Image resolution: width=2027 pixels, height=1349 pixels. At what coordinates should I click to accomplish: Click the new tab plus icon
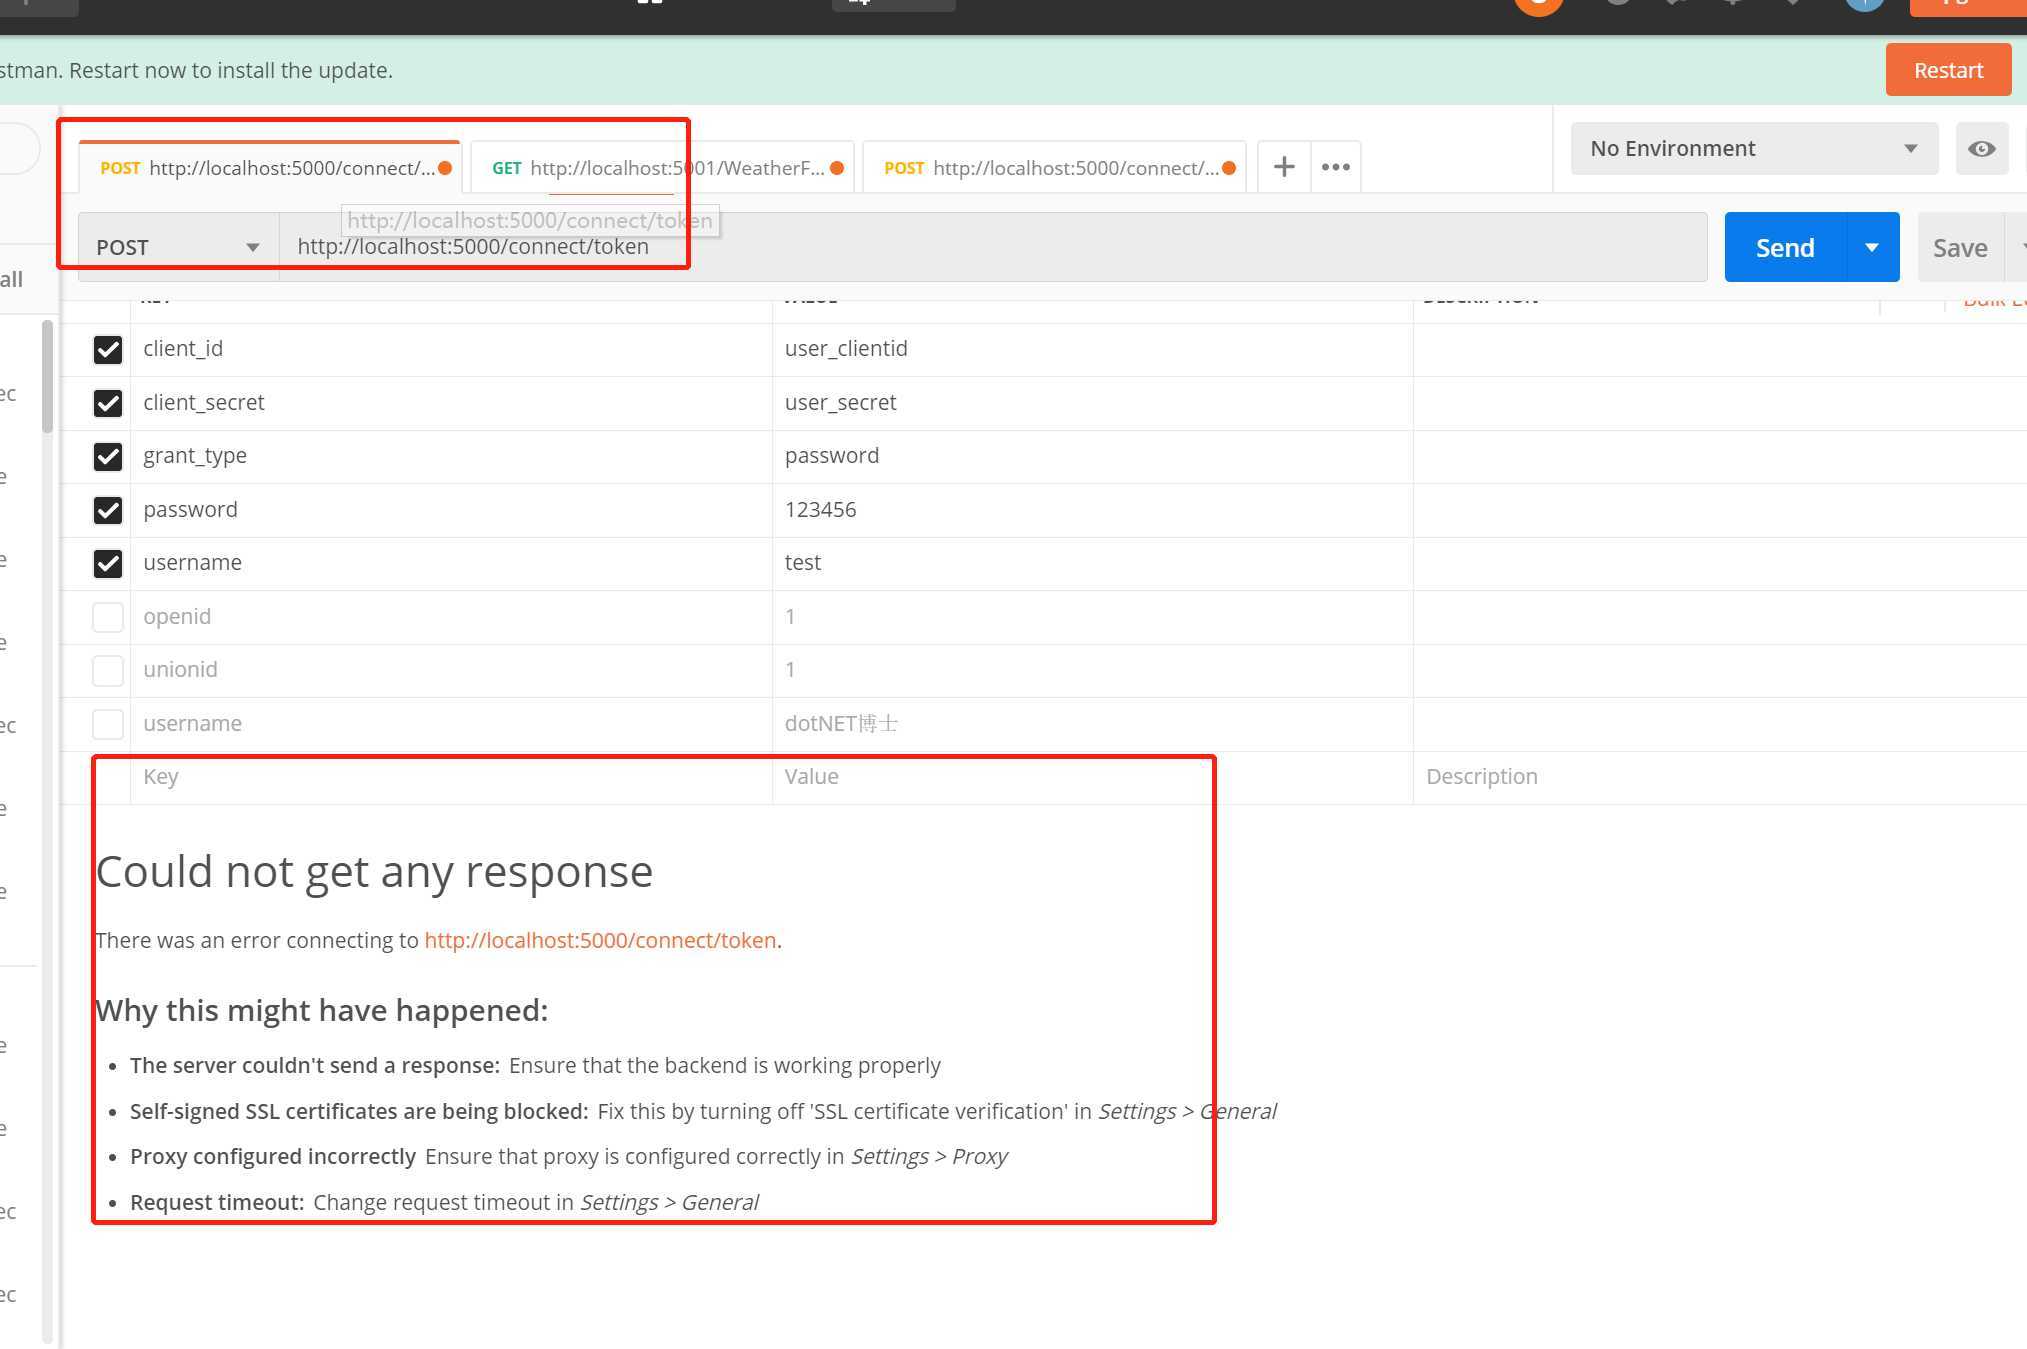click(x=1284, y=164)
